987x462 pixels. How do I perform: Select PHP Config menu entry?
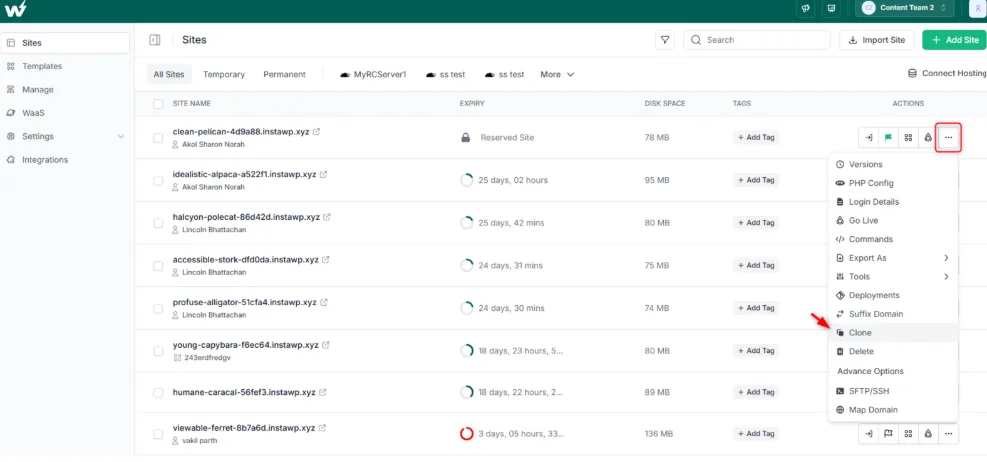click(893, 183)
